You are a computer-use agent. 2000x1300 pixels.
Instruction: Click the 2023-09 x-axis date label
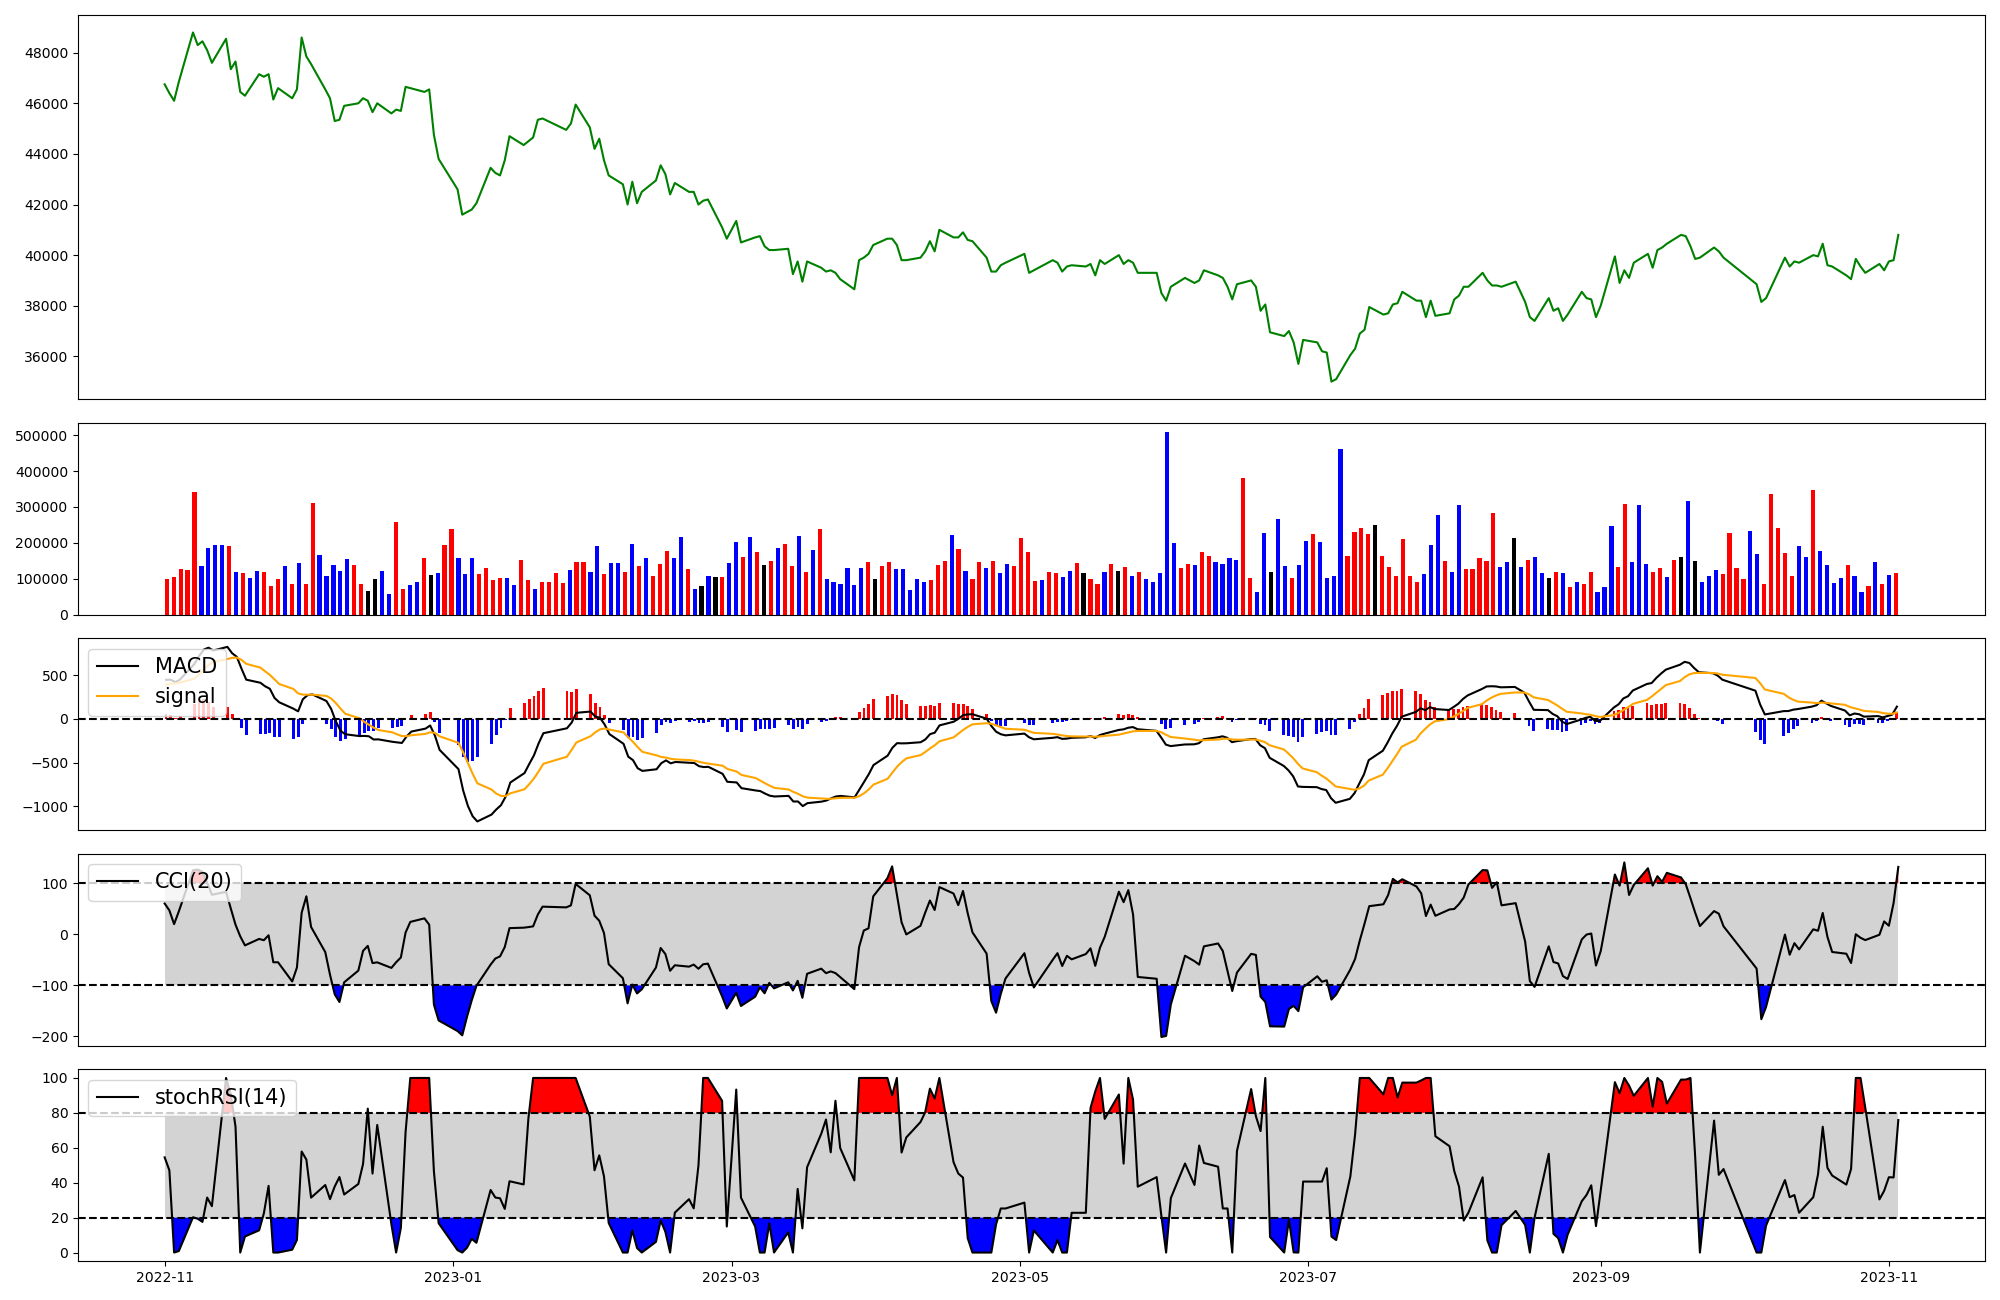coord(1601,1277)
